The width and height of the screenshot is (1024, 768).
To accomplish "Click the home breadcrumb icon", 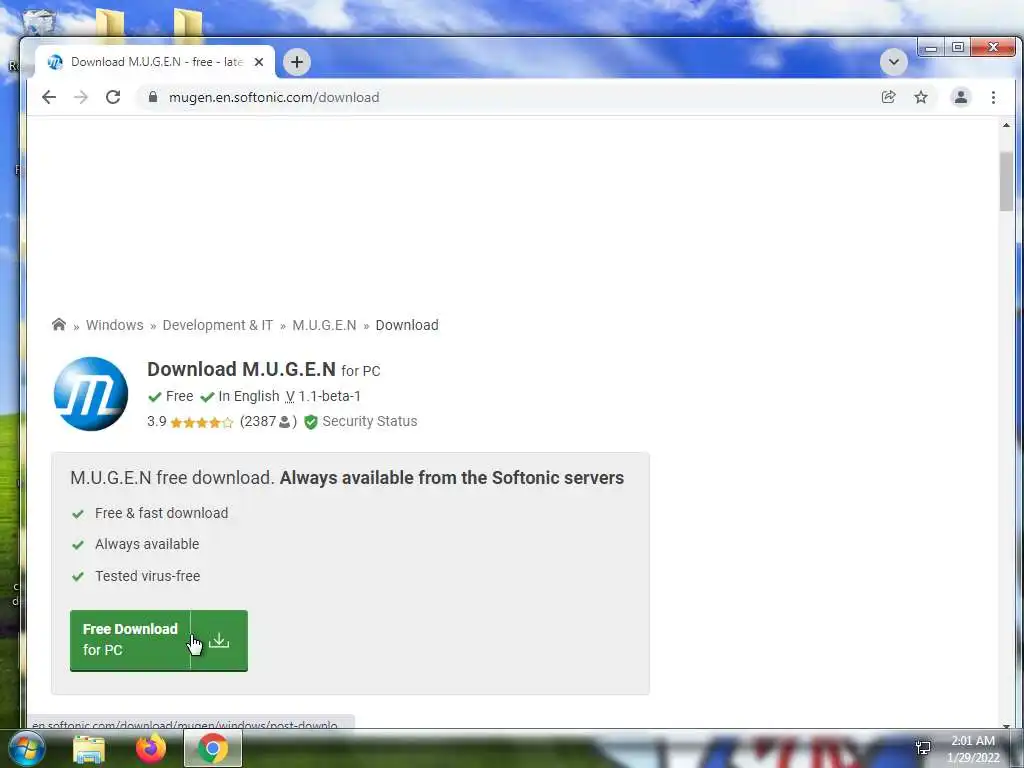I will click(x=59, y=325).
